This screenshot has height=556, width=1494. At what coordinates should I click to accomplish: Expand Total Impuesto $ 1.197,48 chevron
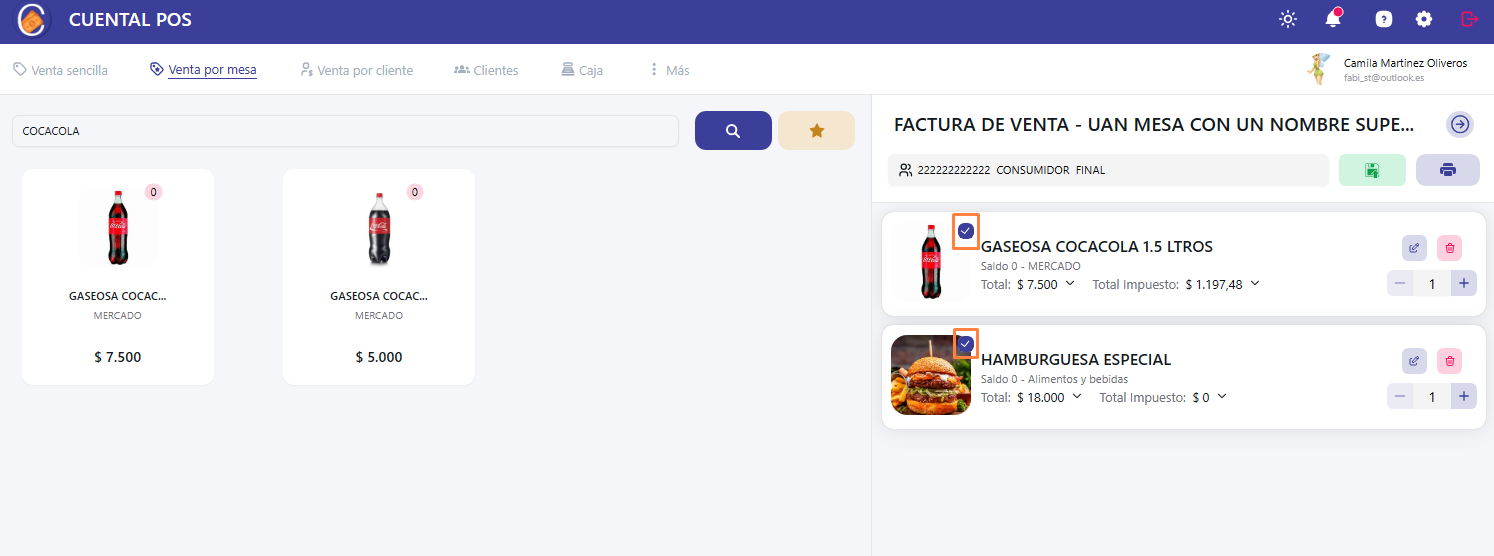[1255, 284]
